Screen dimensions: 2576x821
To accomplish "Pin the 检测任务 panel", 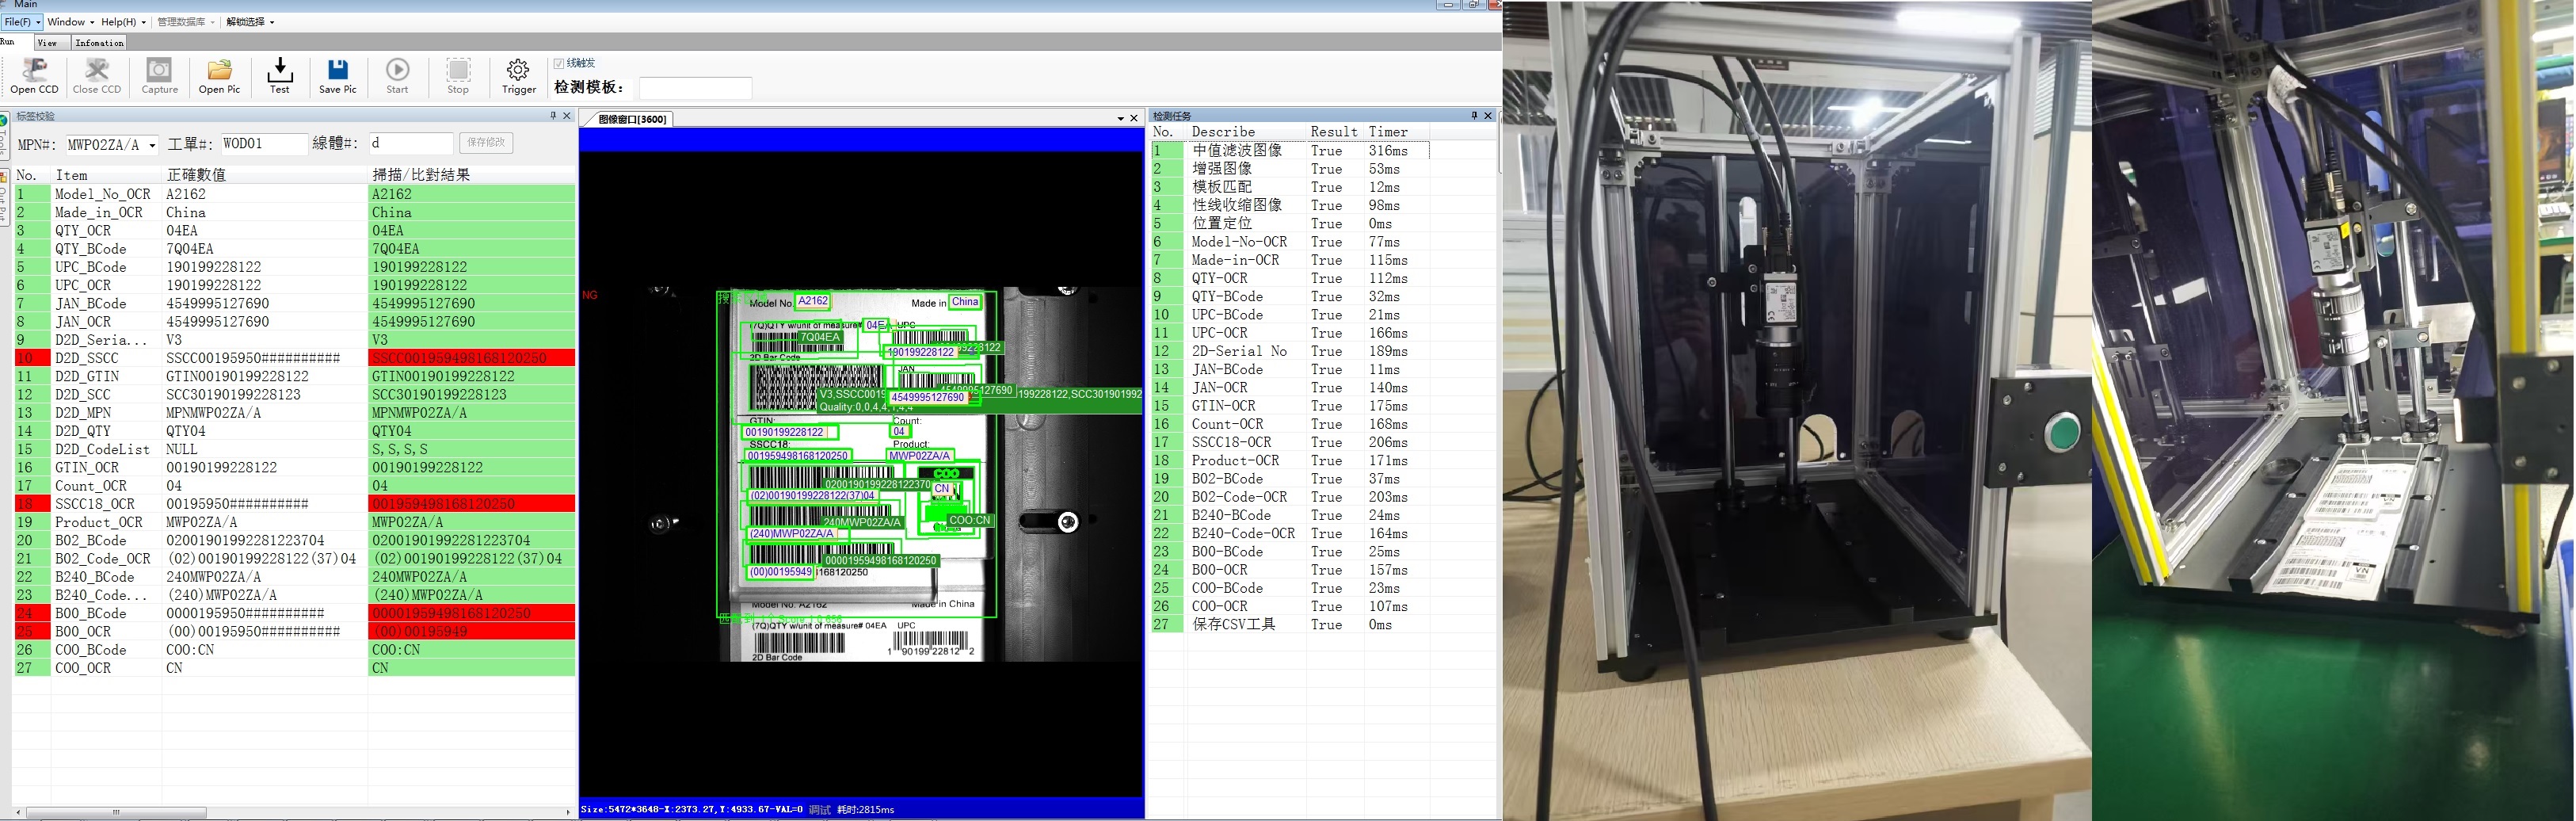I will coord(1473,116).
